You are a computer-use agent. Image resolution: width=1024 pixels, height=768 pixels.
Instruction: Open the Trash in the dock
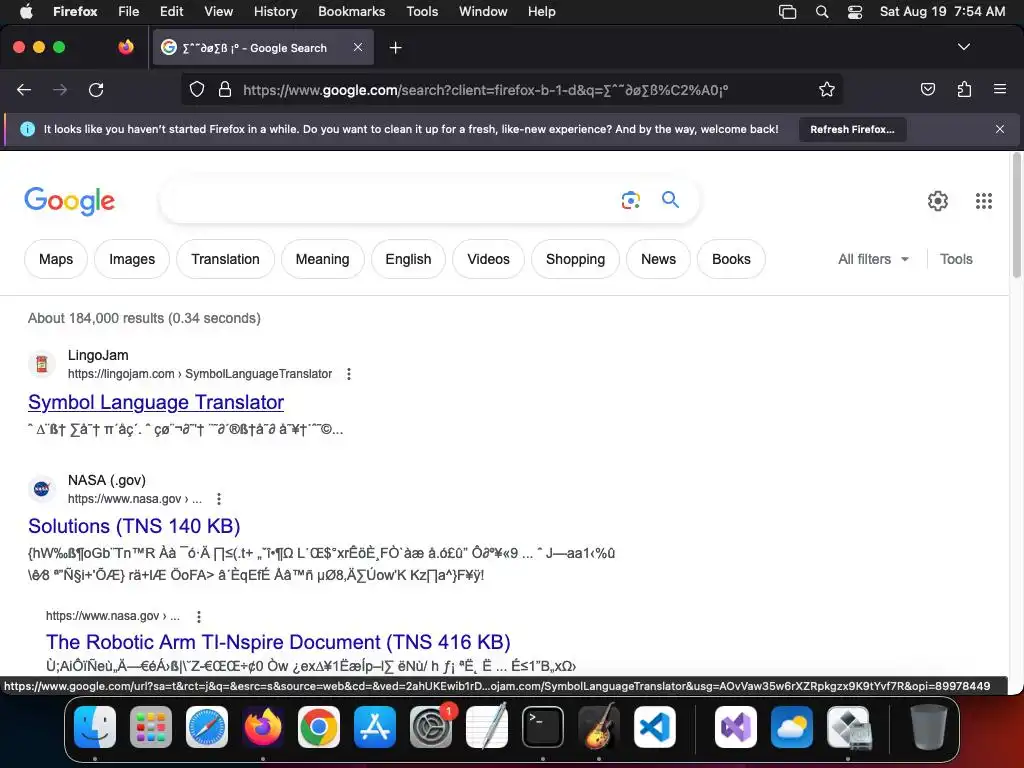coord(928,727)
